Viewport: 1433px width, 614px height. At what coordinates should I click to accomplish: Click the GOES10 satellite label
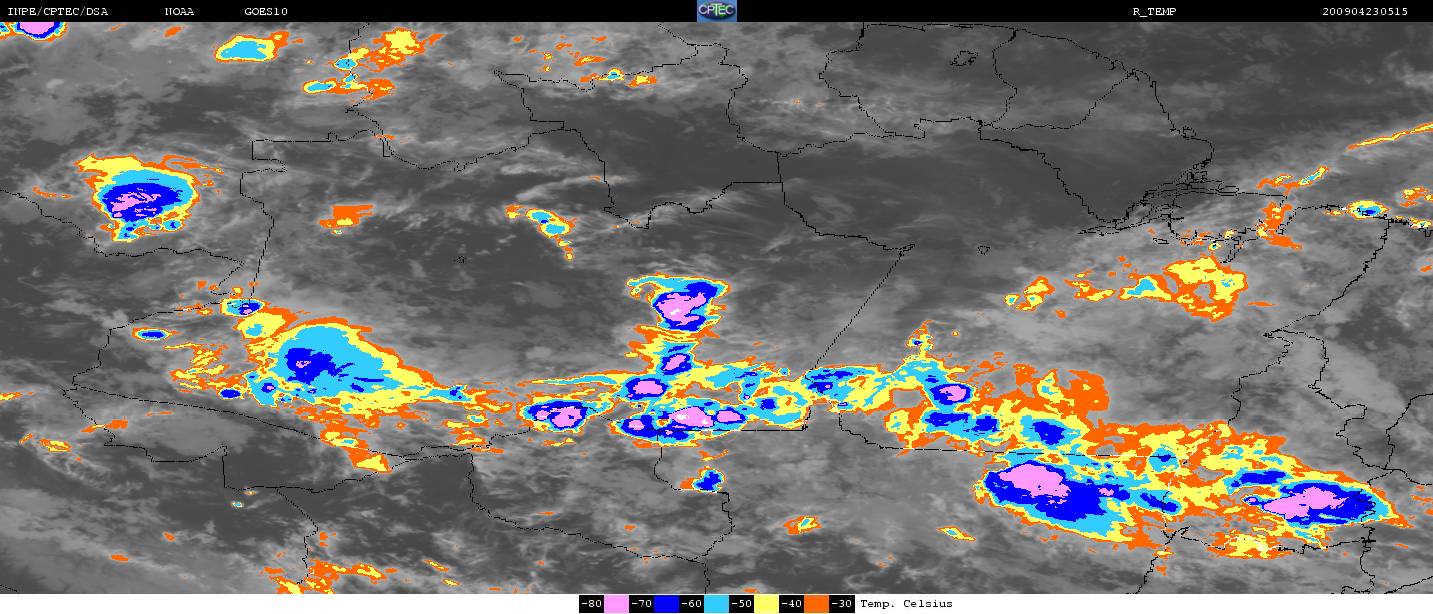tap(266, 12)
